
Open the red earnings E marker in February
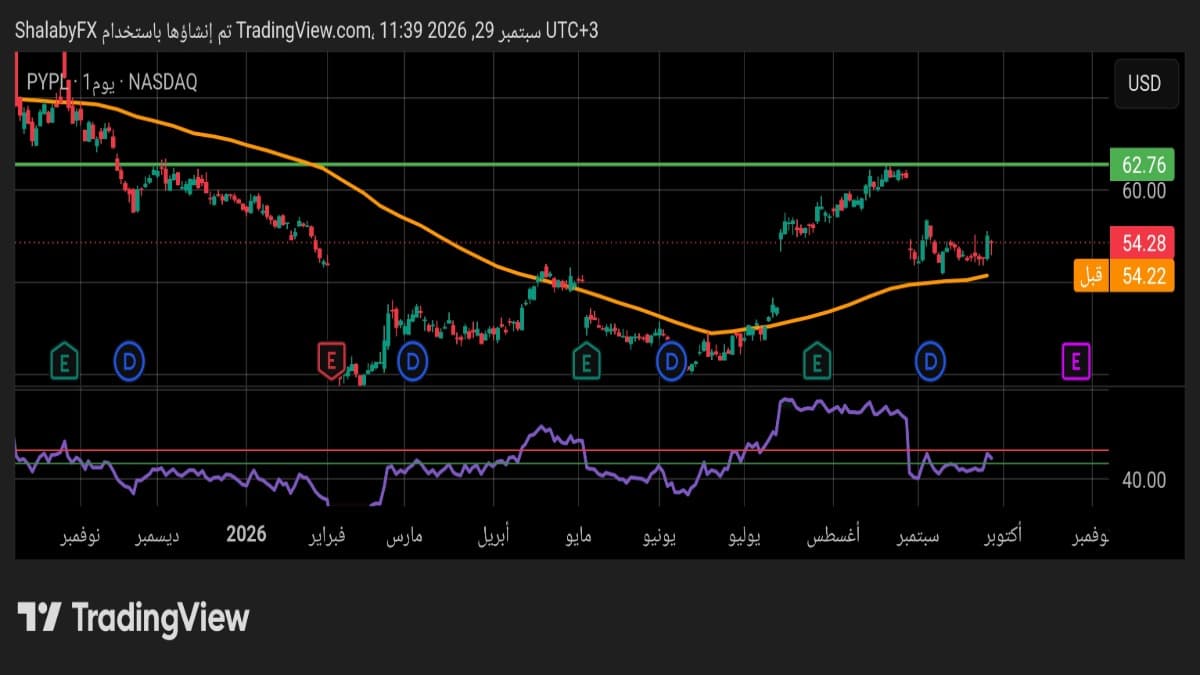[331, 359]
